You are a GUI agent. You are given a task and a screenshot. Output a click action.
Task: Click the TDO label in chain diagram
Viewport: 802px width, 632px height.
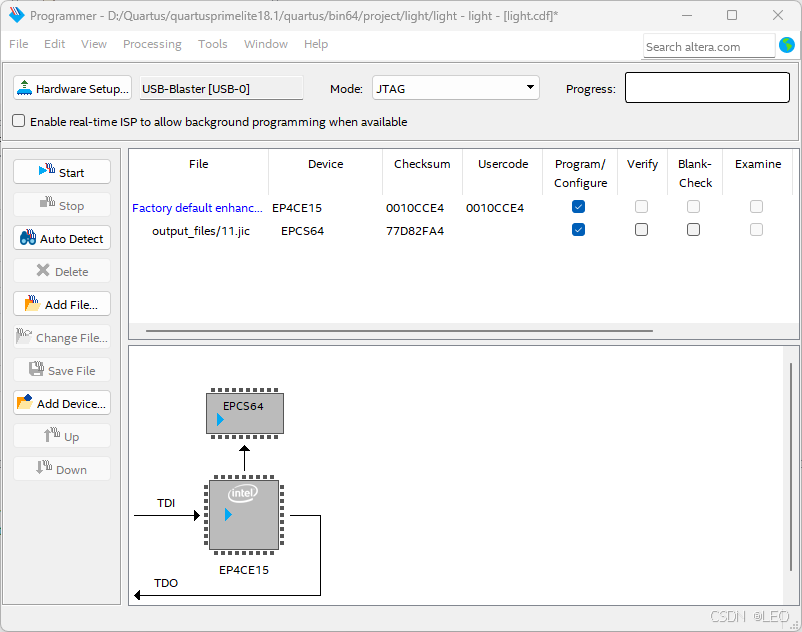click(166, 583)
